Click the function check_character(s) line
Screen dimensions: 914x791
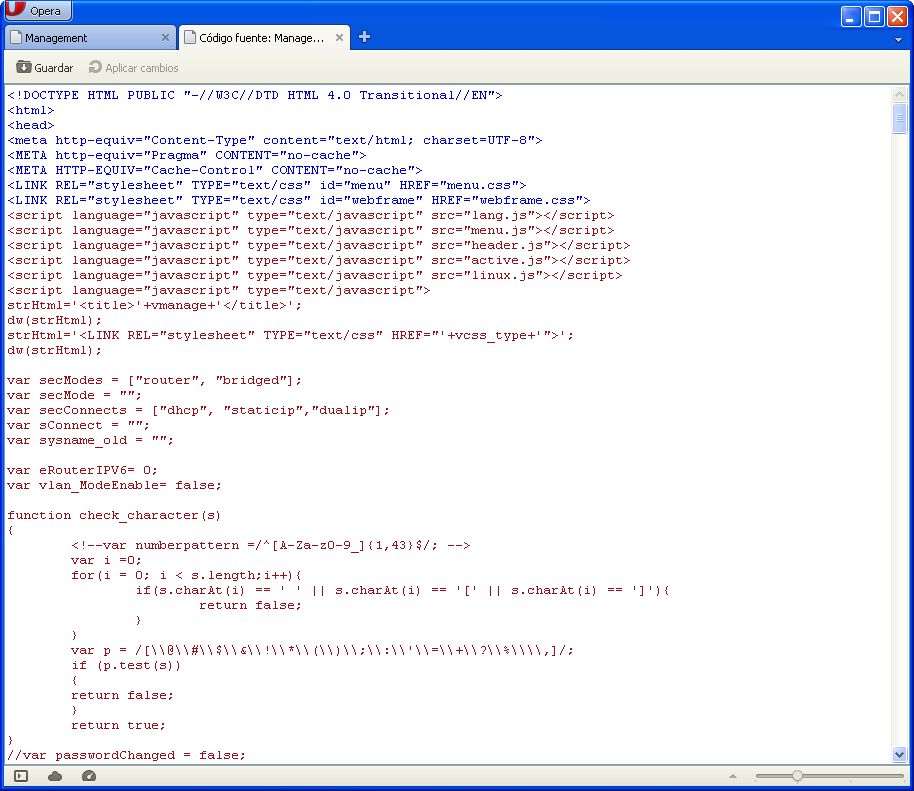pyautogui.click(x=114, y=515)
